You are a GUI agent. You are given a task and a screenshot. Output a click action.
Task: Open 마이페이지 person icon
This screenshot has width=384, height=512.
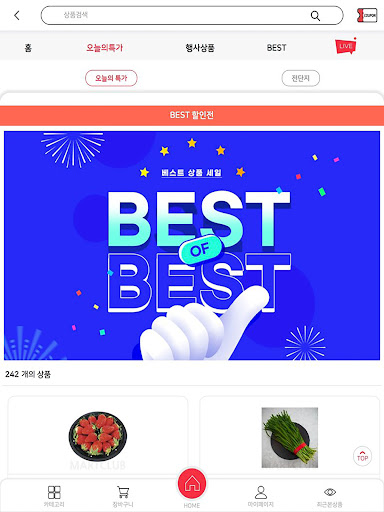pos(261,492)
